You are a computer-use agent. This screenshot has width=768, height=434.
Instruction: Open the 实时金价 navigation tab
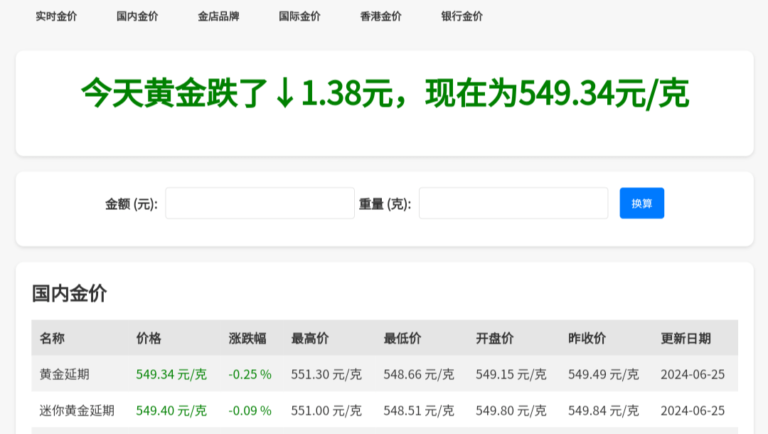click(56, 16)
